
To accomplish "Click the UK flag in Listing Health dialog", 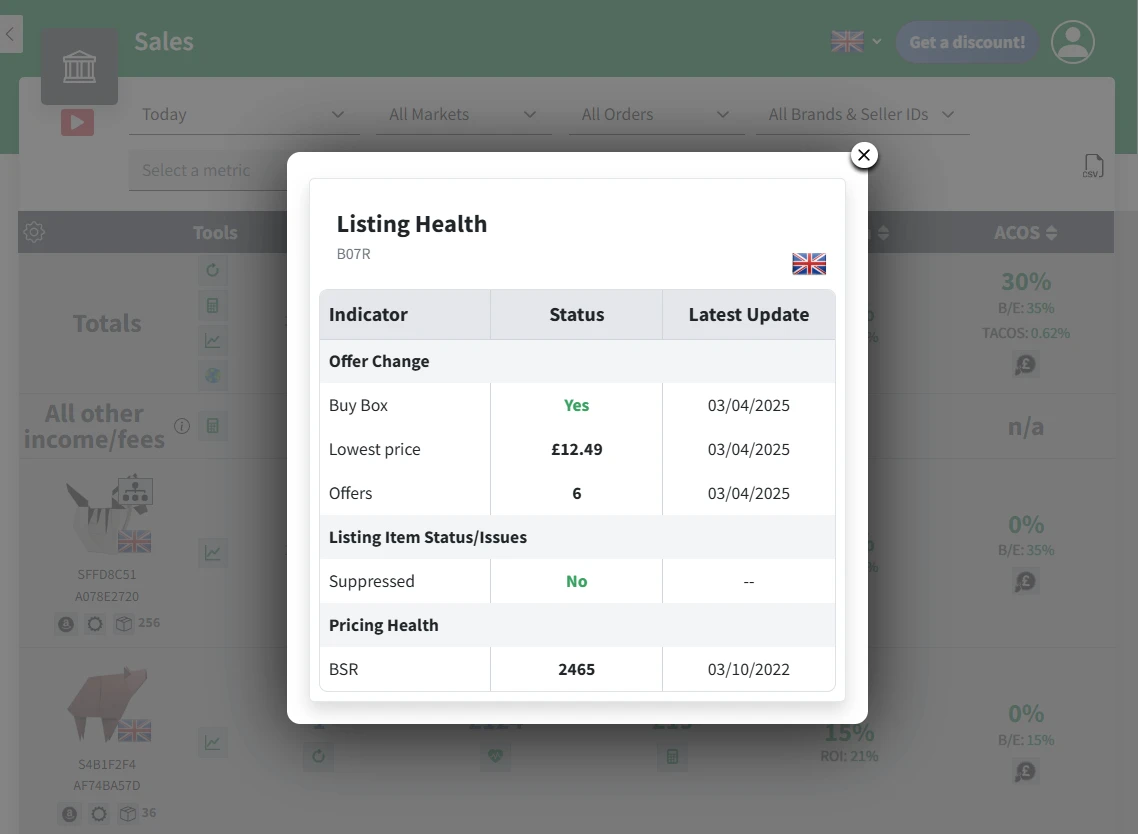I will point(809,263).
